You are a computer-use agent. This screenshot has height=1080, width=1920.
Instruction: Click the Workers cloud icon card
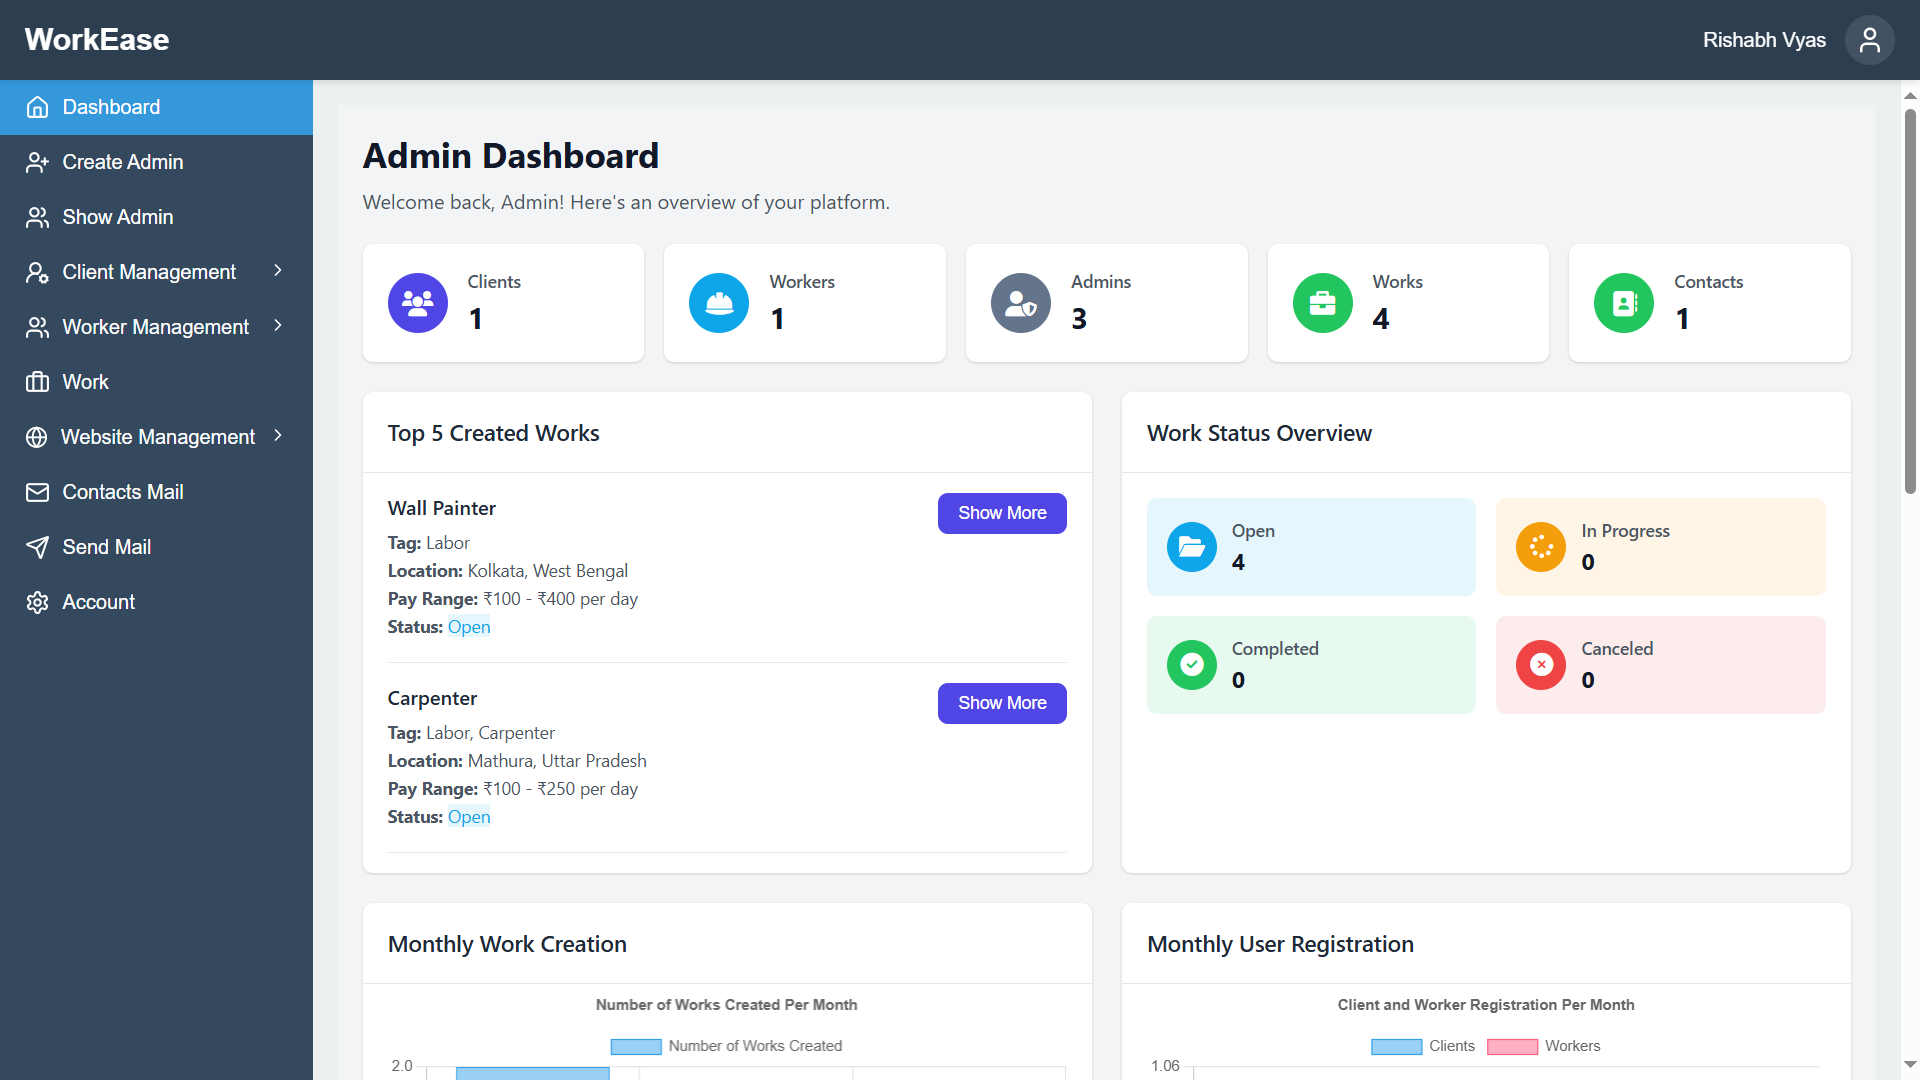tap(718, 302)
